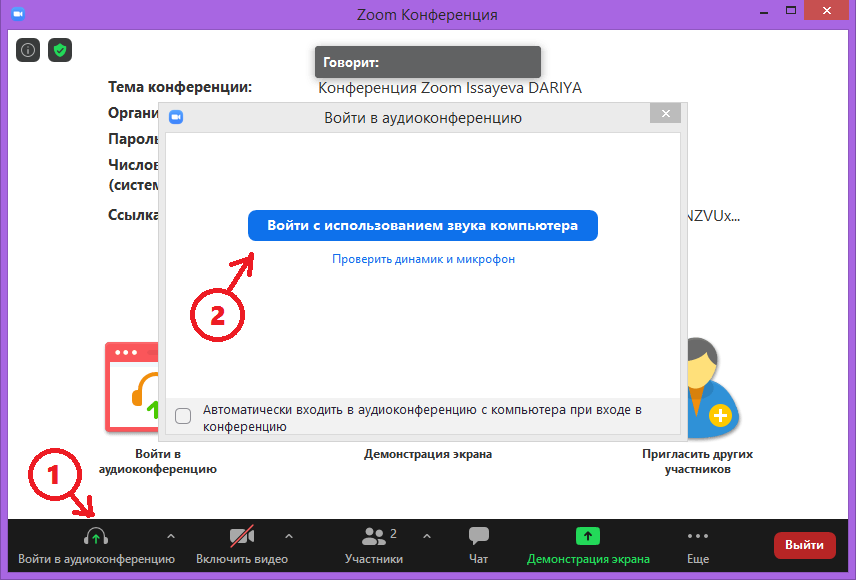The width and height of the screenshot is (856, 580).
Task: Close the Zoom Конференция window
Action: pyautogui.click(x=827, y=11)
